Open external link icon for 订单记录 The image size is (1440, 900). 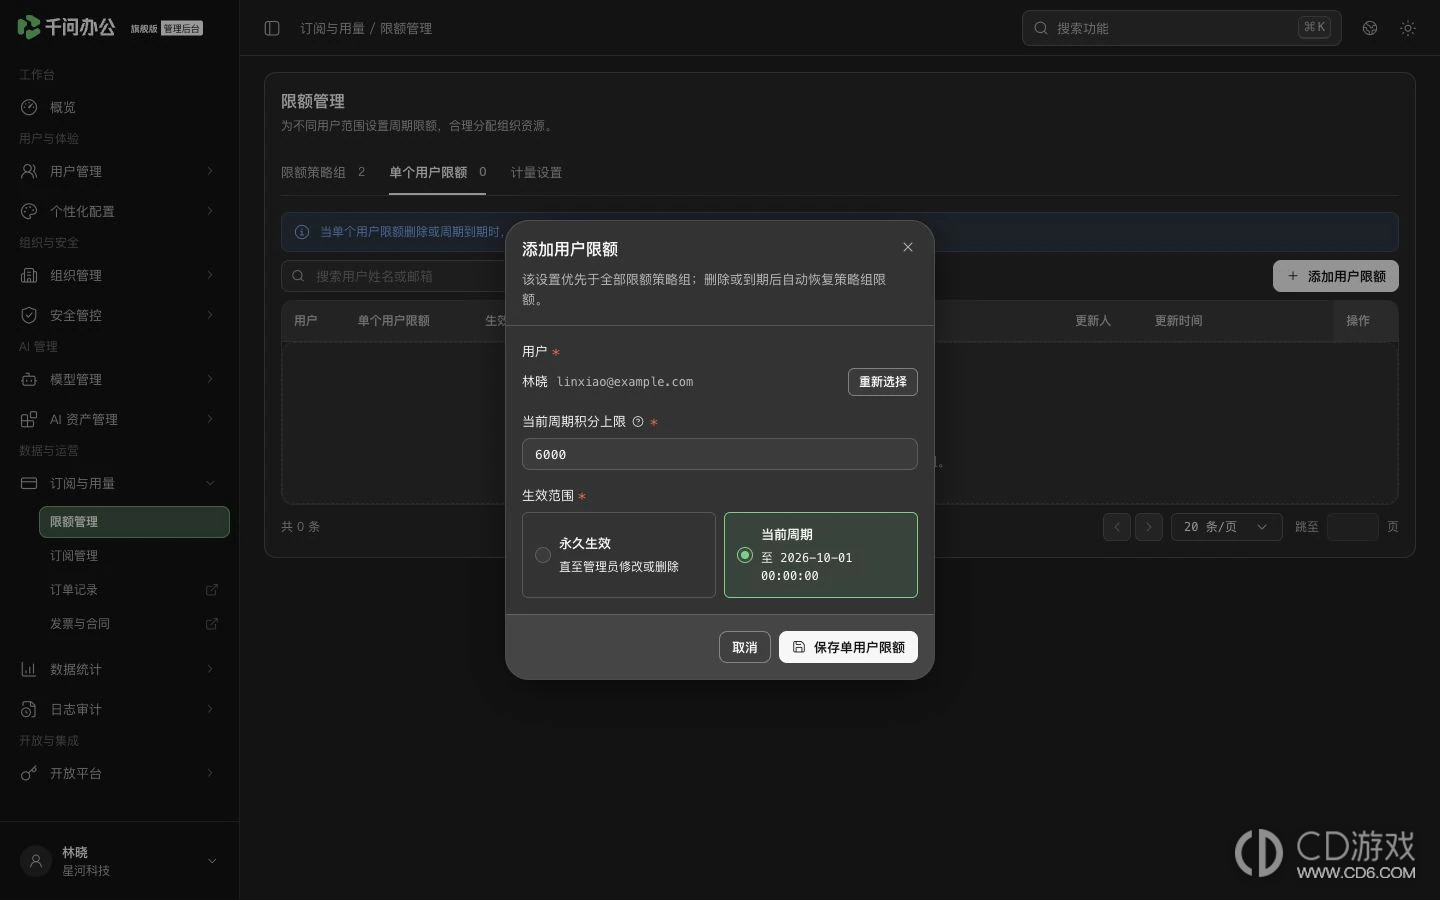[x=212, y=590]
